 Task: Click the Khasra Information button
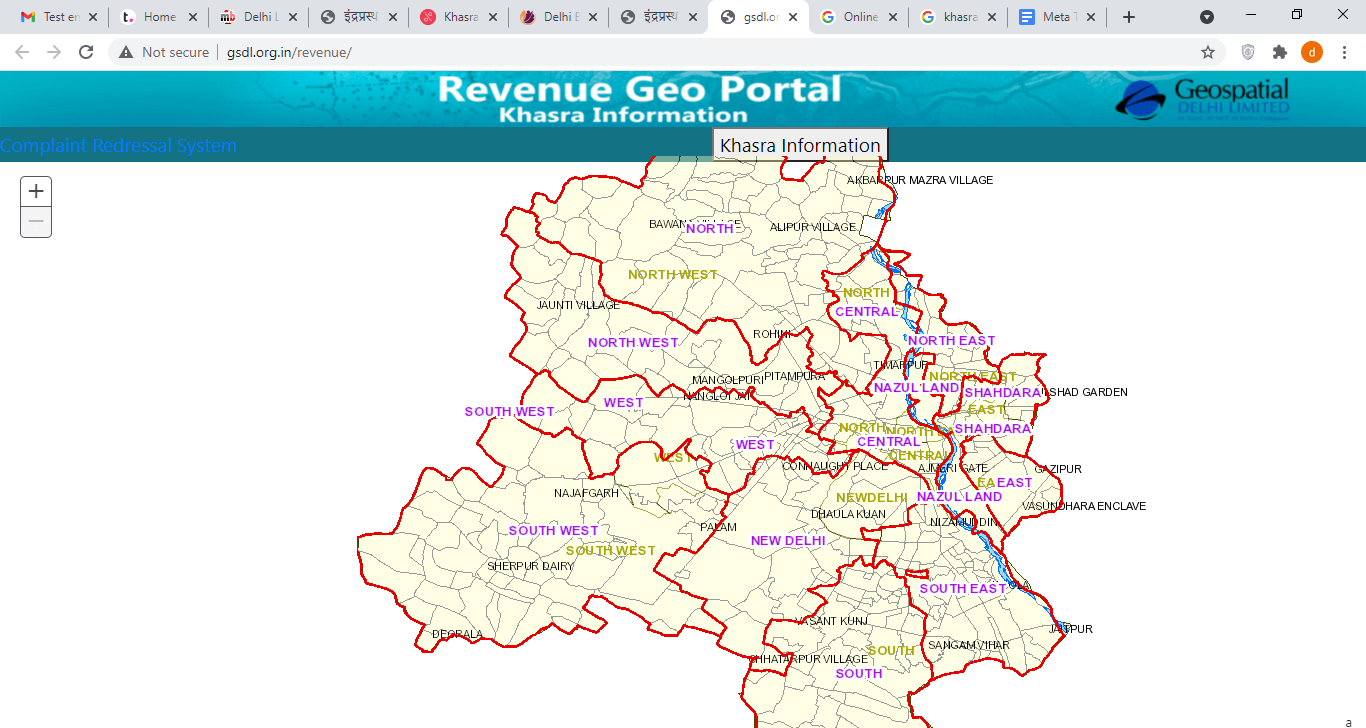point(800,145)
